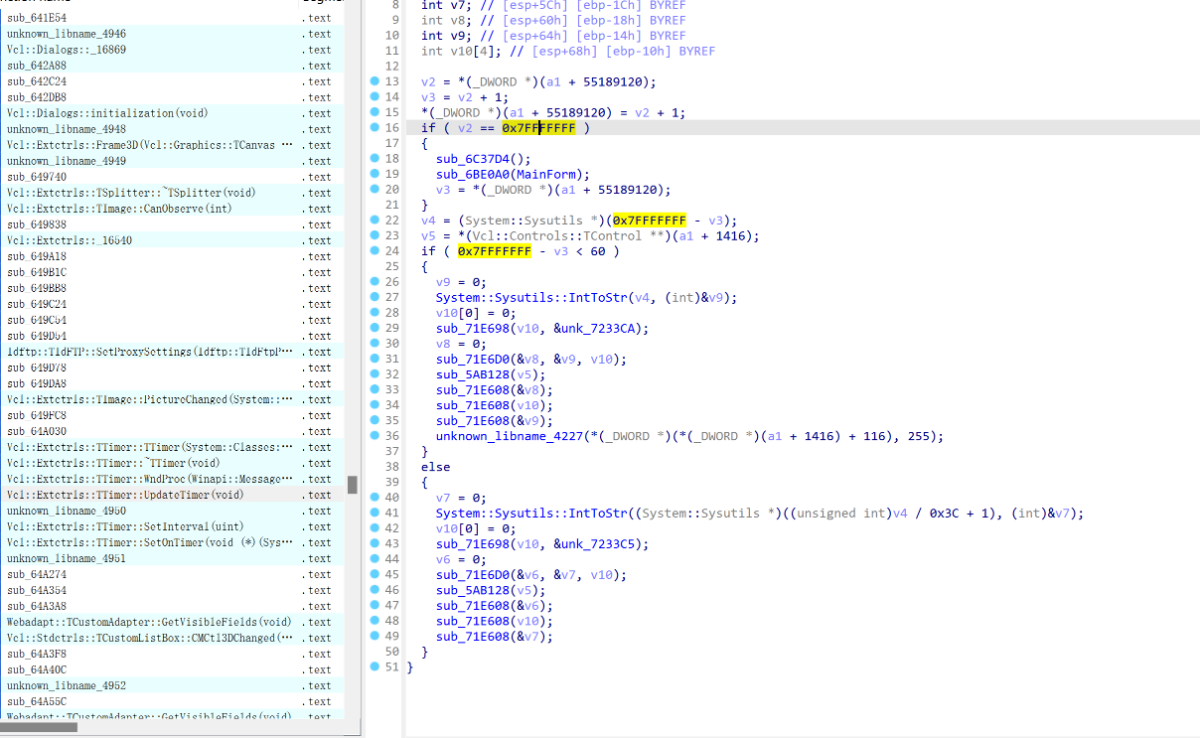Click sub_6C37D4 call in pseudocode

point(474,159)
